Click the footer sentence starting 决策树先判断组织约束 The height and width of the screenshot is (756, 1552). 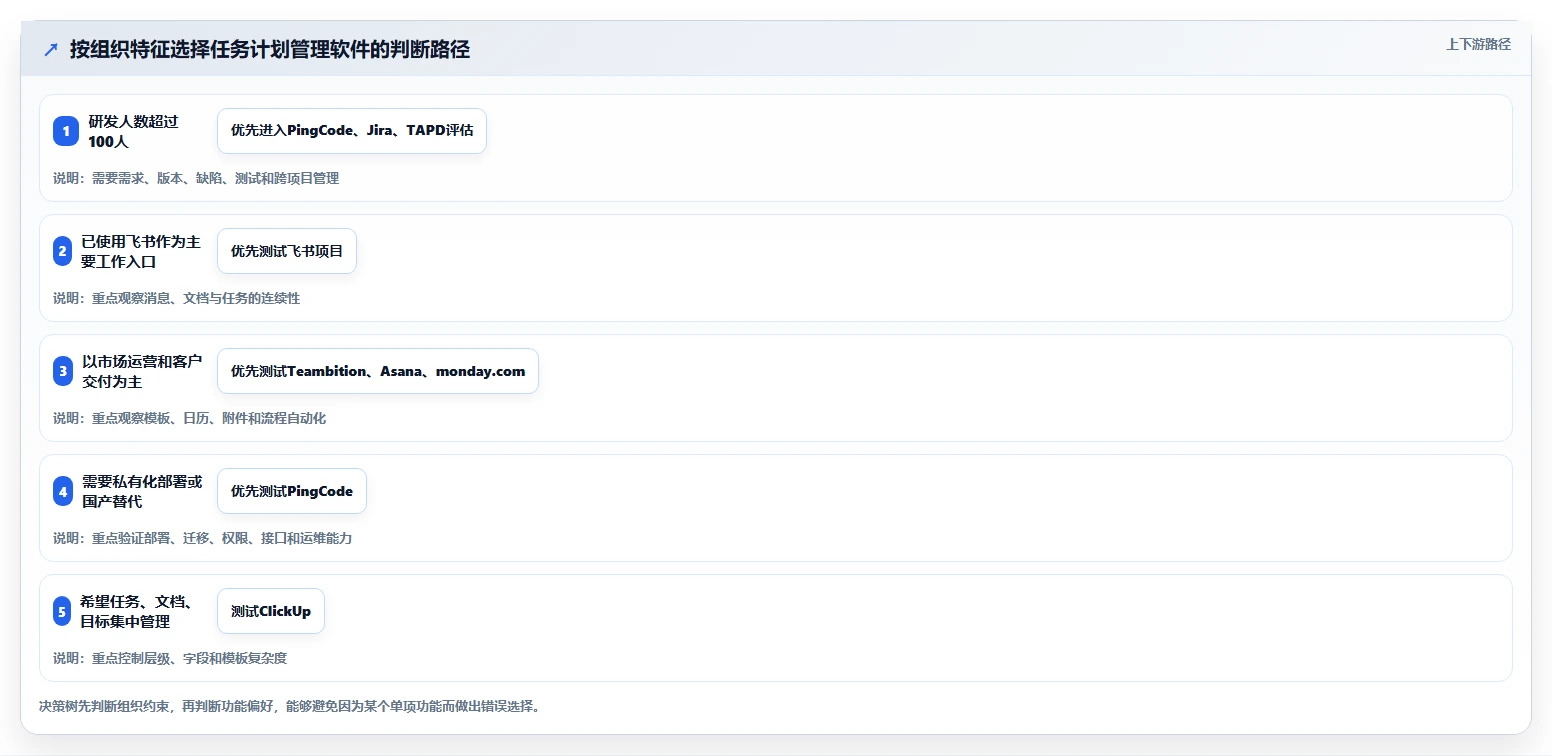click(x=291, y=706)
